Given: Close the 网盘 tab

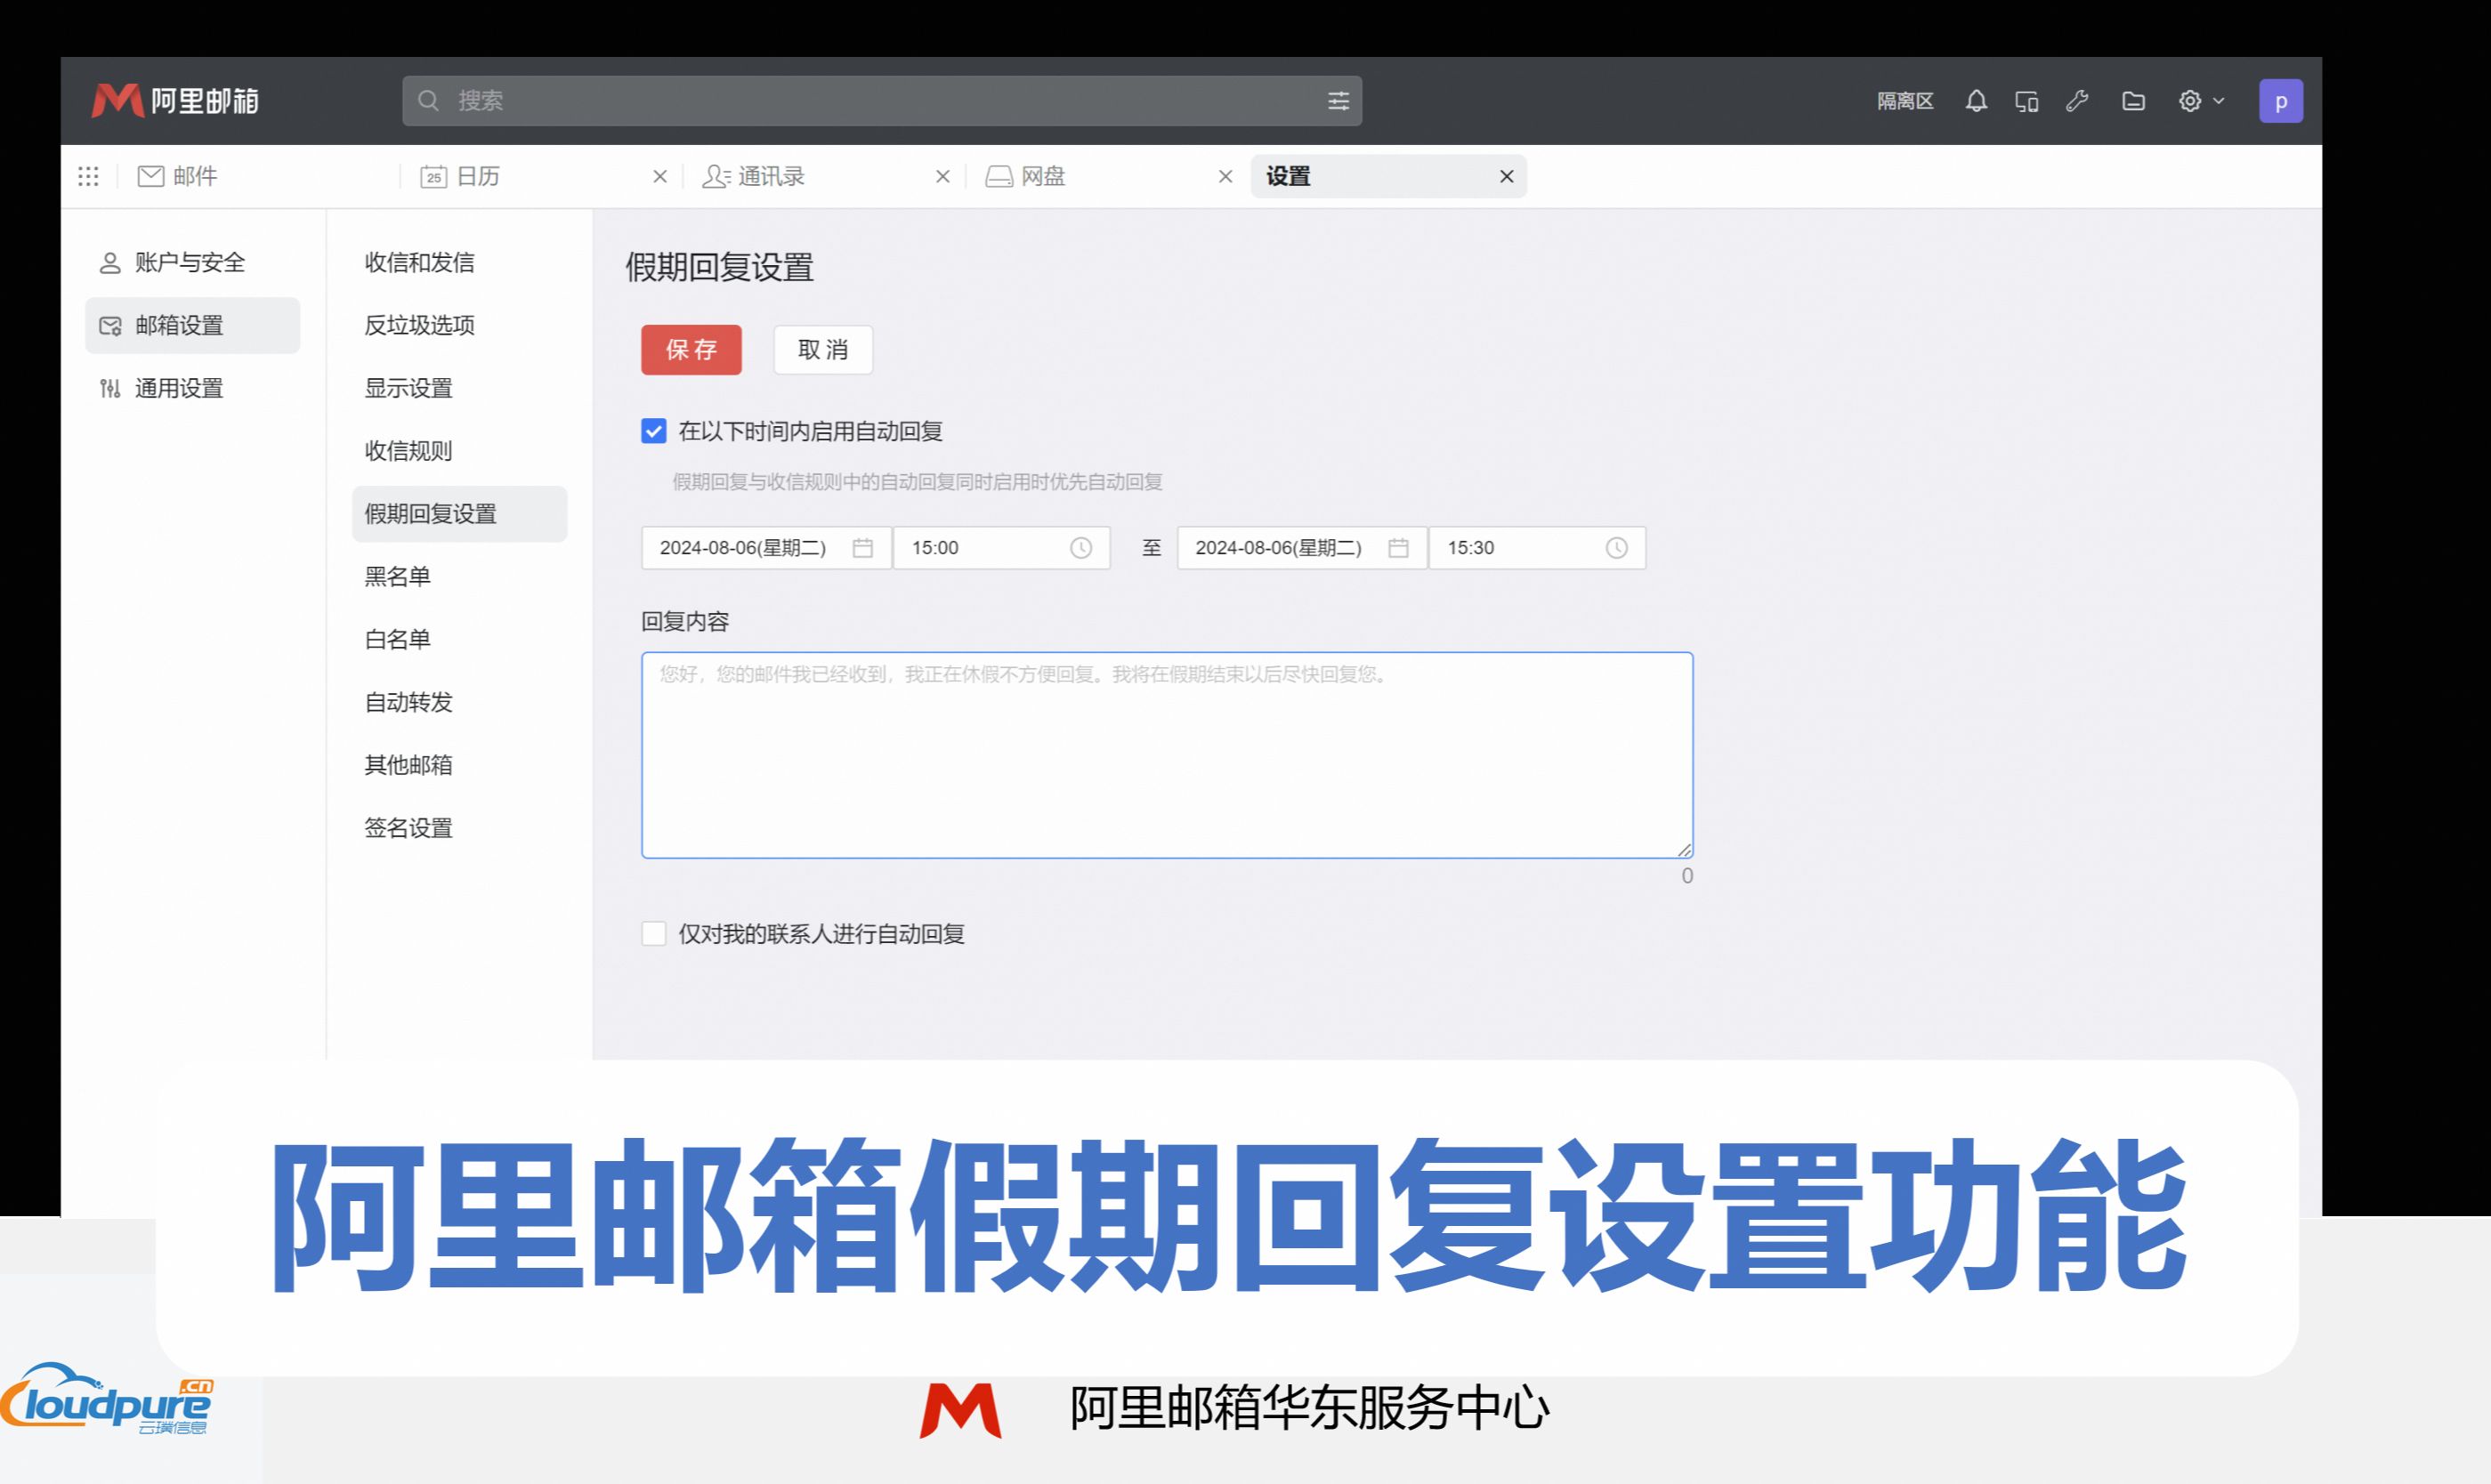Looking at the screenshot, I should tap(1225, 177).
